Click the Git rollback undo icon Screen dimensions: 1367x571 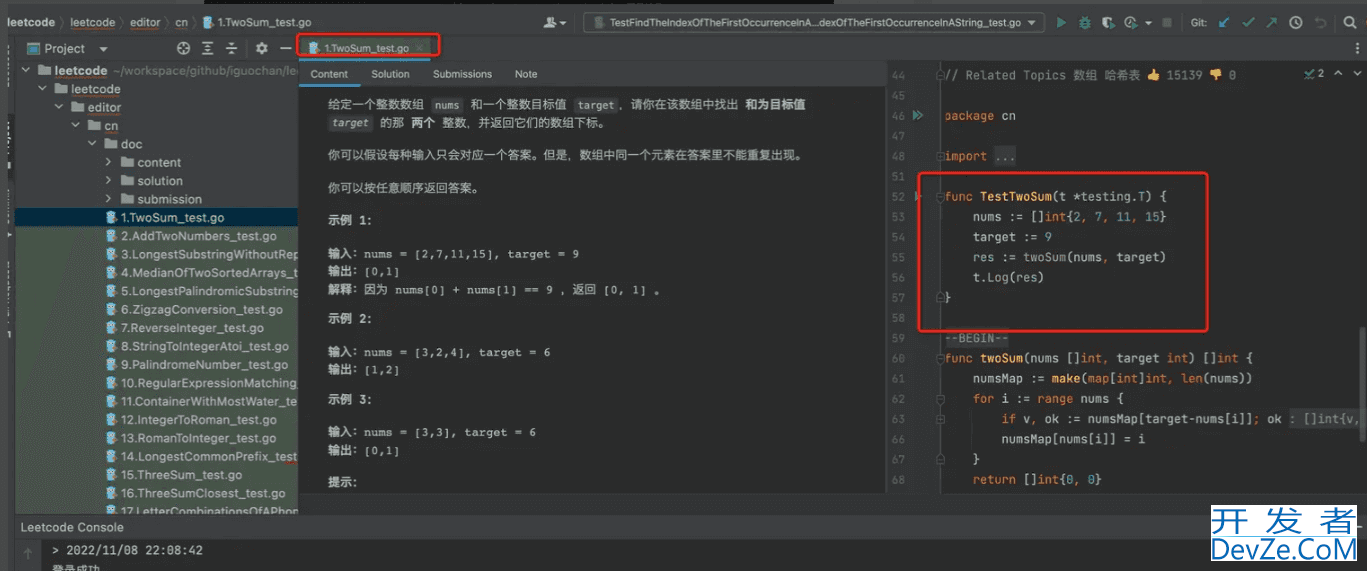1321,22
